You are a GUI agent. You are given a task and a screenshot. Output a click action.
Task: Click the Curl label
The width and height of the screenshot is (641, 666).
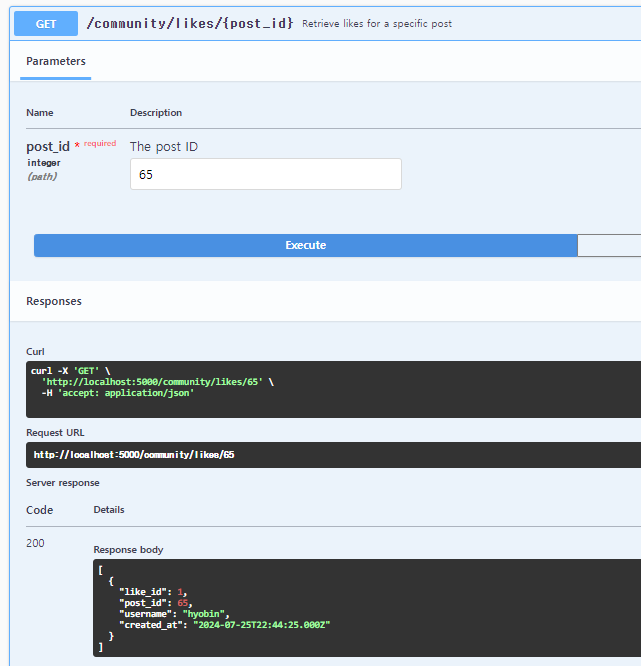tap(35, 352)
